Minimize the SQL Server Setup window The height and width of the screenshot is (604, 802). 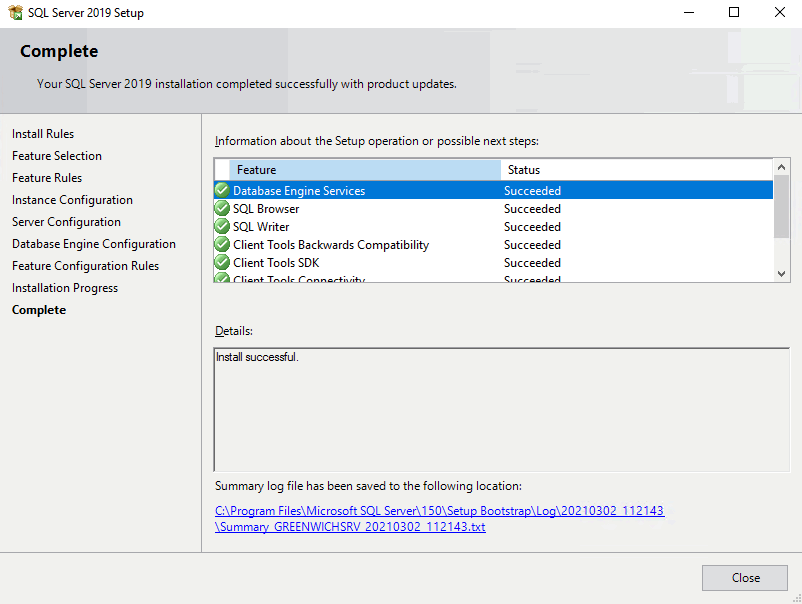[x=689, y=12]
